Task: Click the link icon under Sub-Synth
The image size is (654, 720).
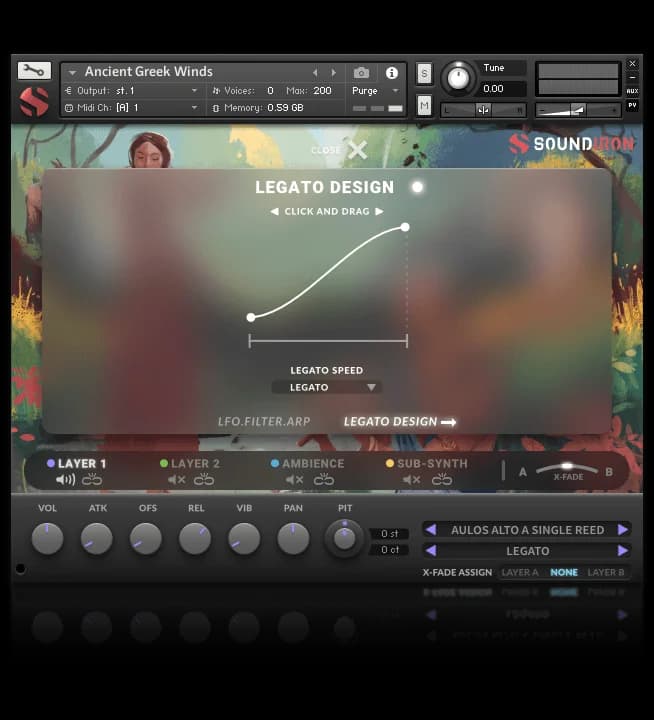Action: [x=441, y=480]
